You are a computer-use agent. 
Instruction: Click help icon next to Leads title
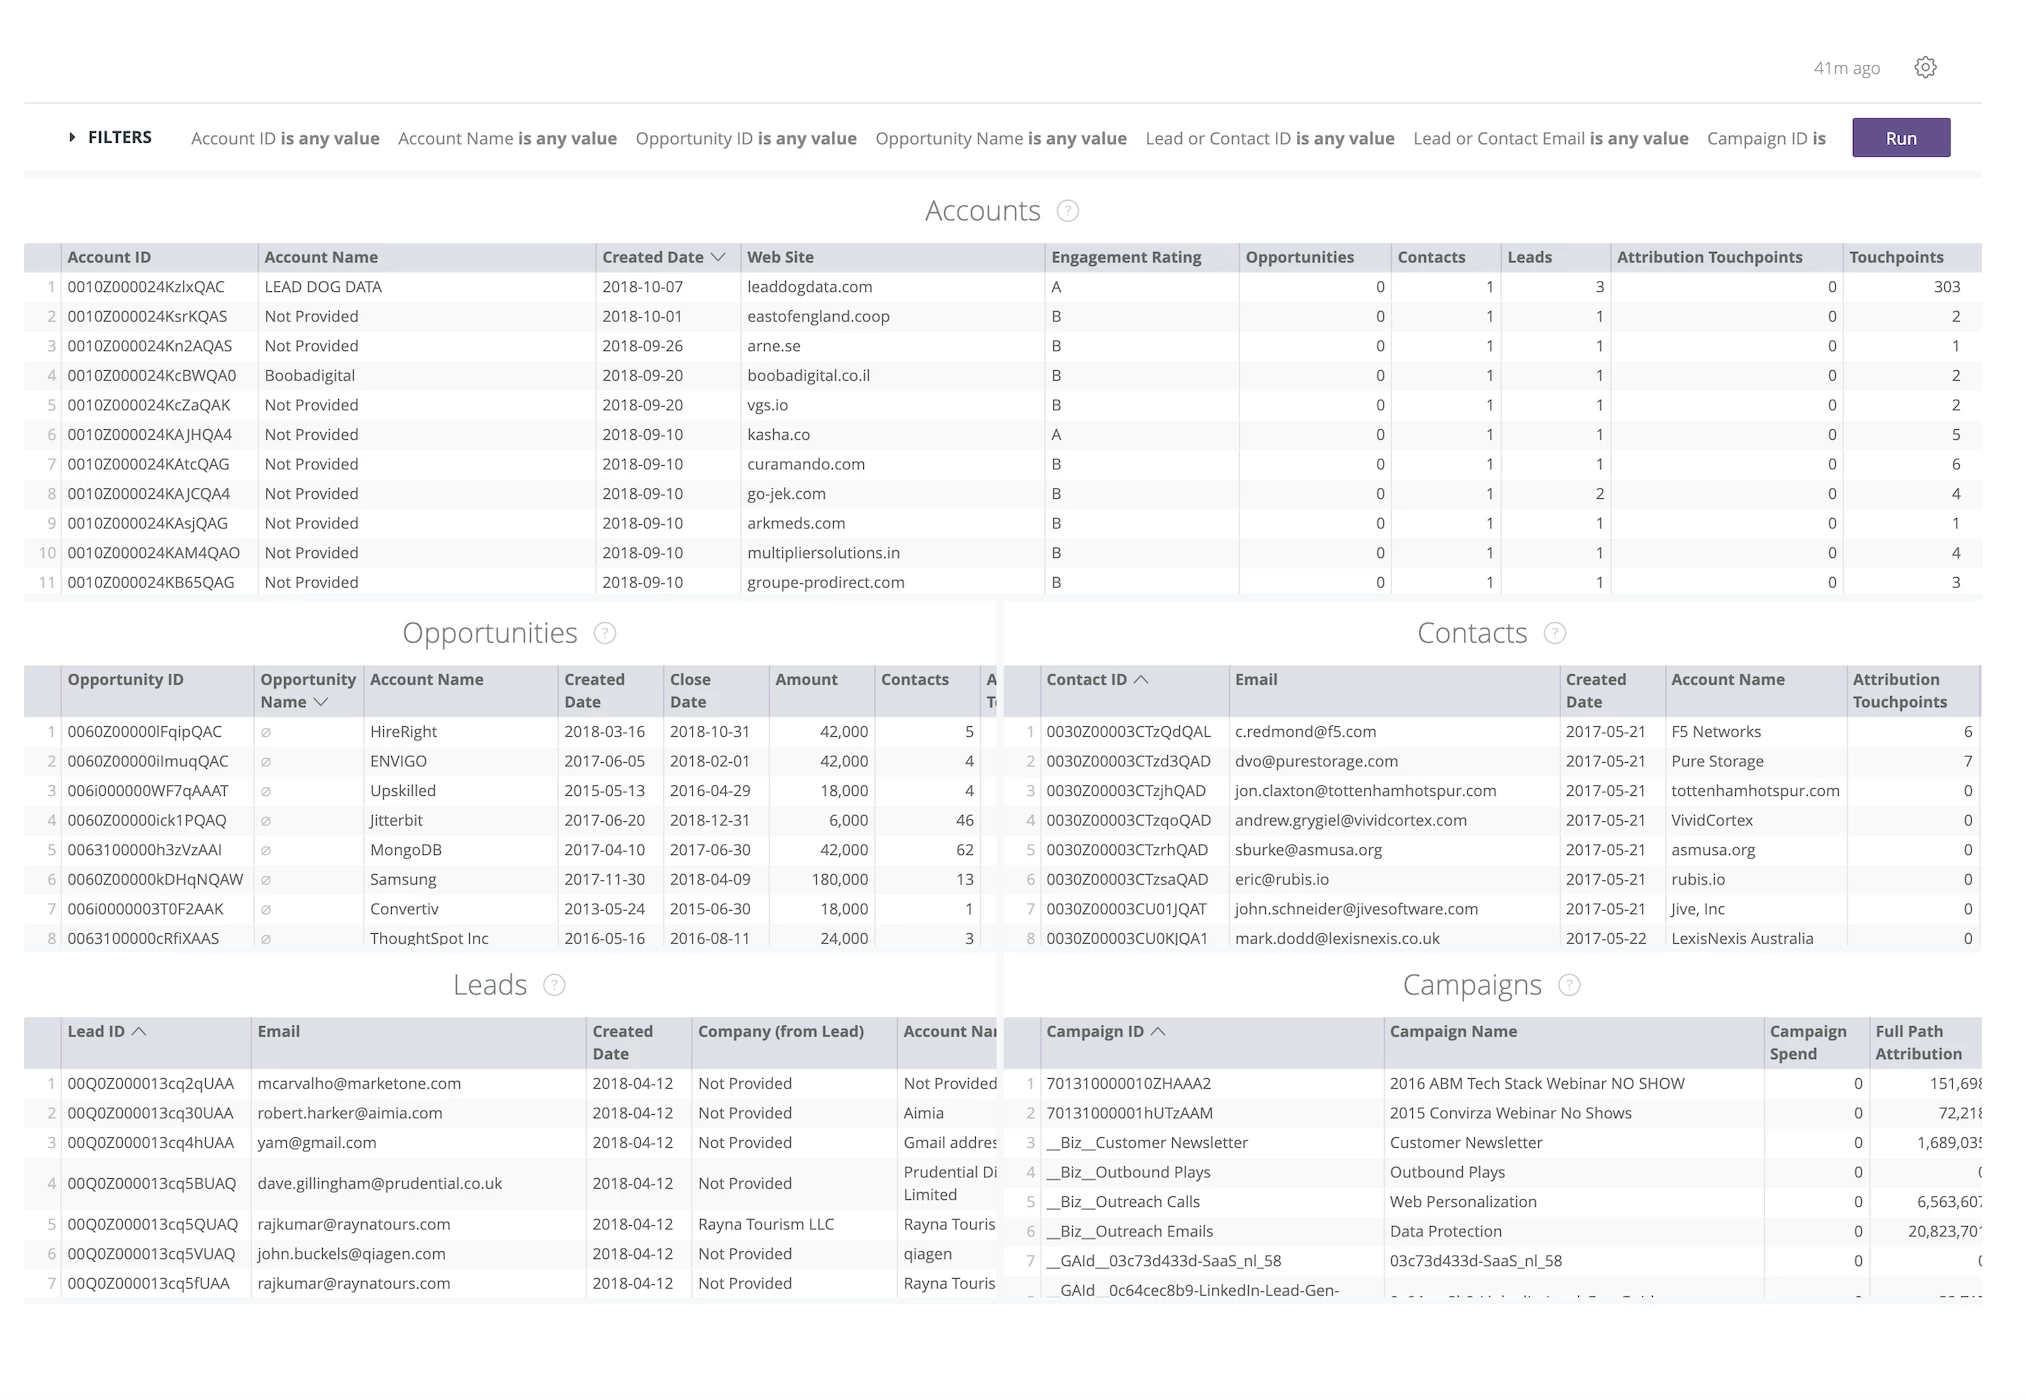[554, 985]
